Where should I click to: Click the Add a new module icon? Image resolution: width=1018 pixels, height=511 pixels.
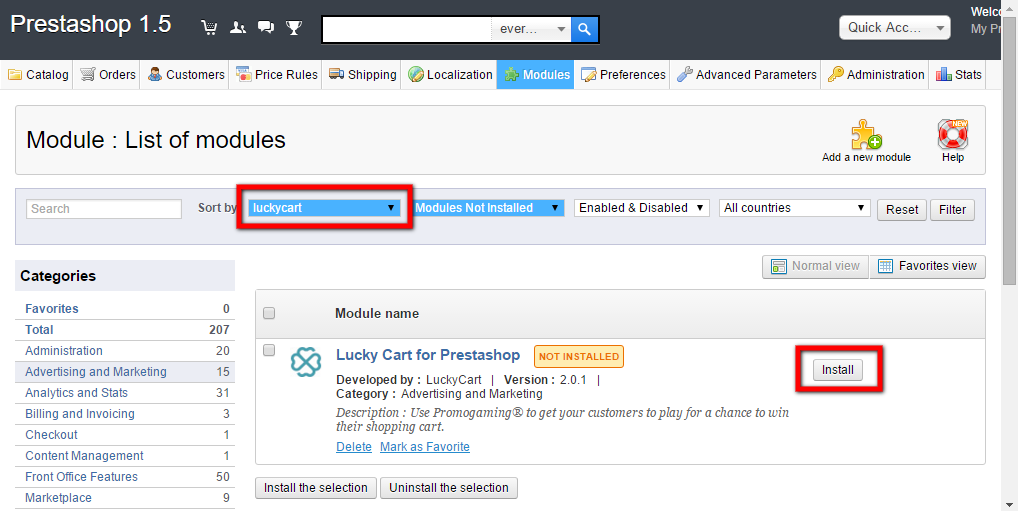tap(866, 135)
